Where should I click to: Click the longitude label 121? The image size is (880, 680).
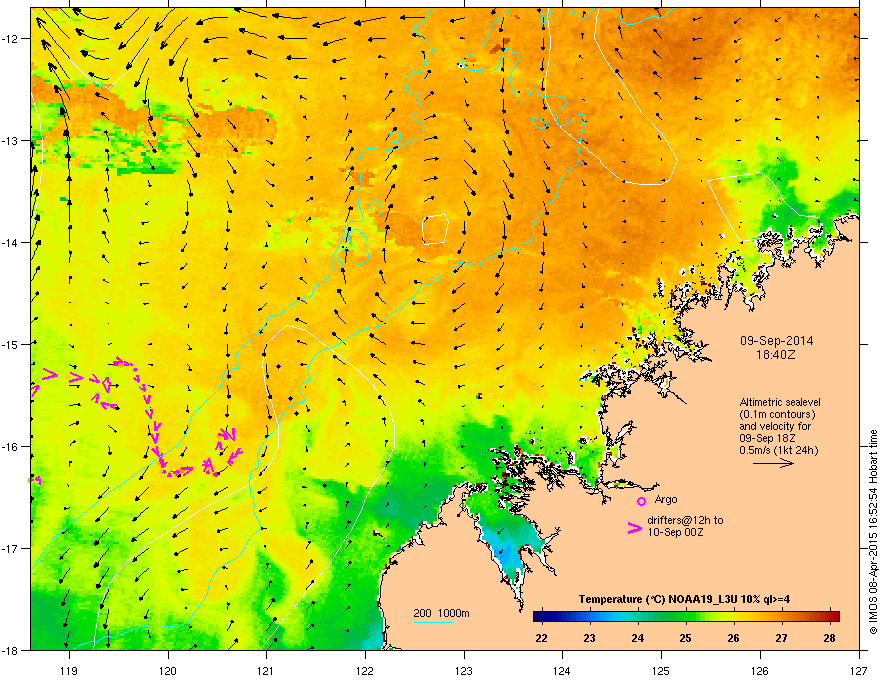pyautogui.click(x=266, y=670)
